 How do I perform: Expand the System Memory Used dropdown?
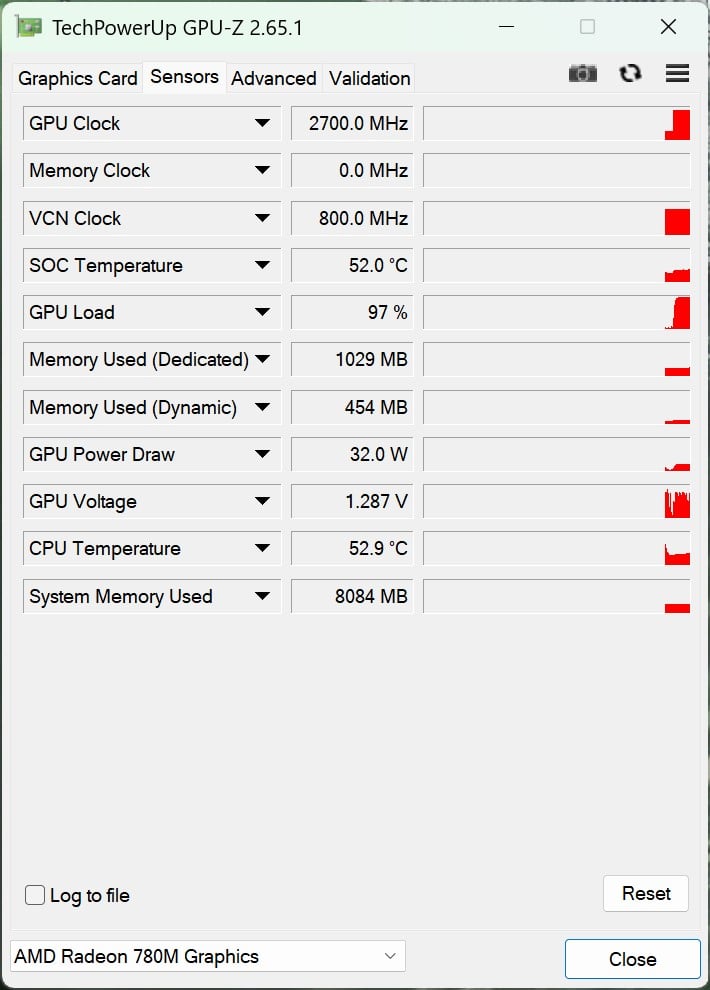pyautogui.click(x=262, y=596)
